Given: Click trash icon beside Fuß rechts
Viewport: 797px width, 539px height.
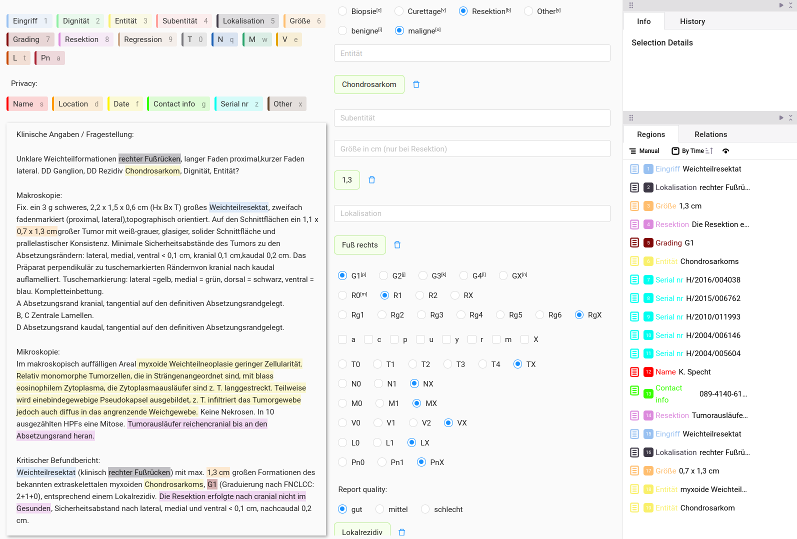Looking at the screenshot, I should [x=396, y=244].
